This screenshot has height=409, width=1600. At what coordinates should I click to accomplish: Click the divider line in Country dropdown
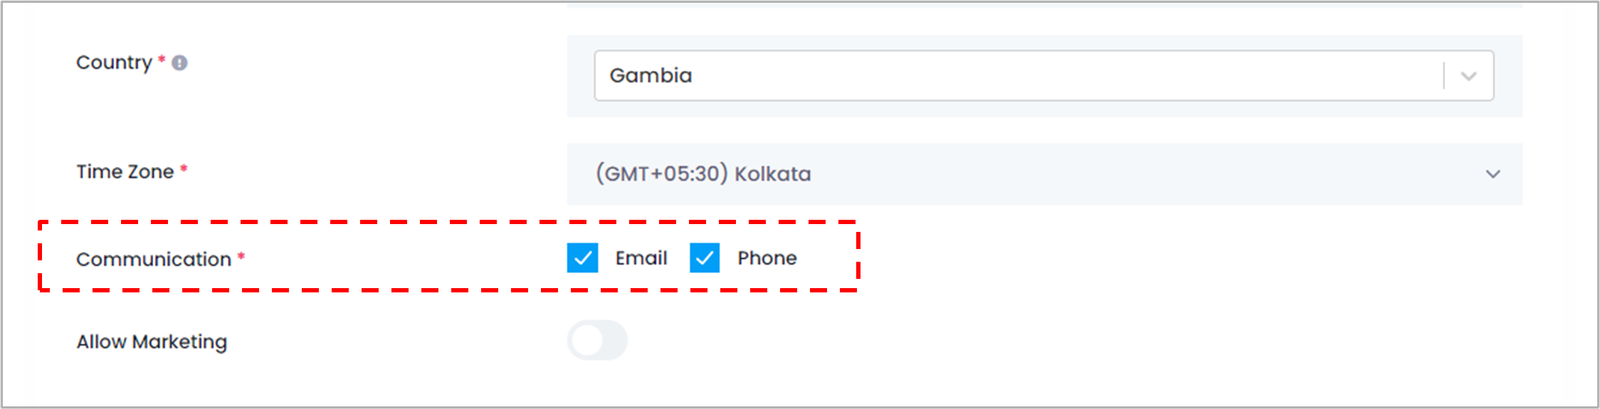click(x=1444, y=76)
